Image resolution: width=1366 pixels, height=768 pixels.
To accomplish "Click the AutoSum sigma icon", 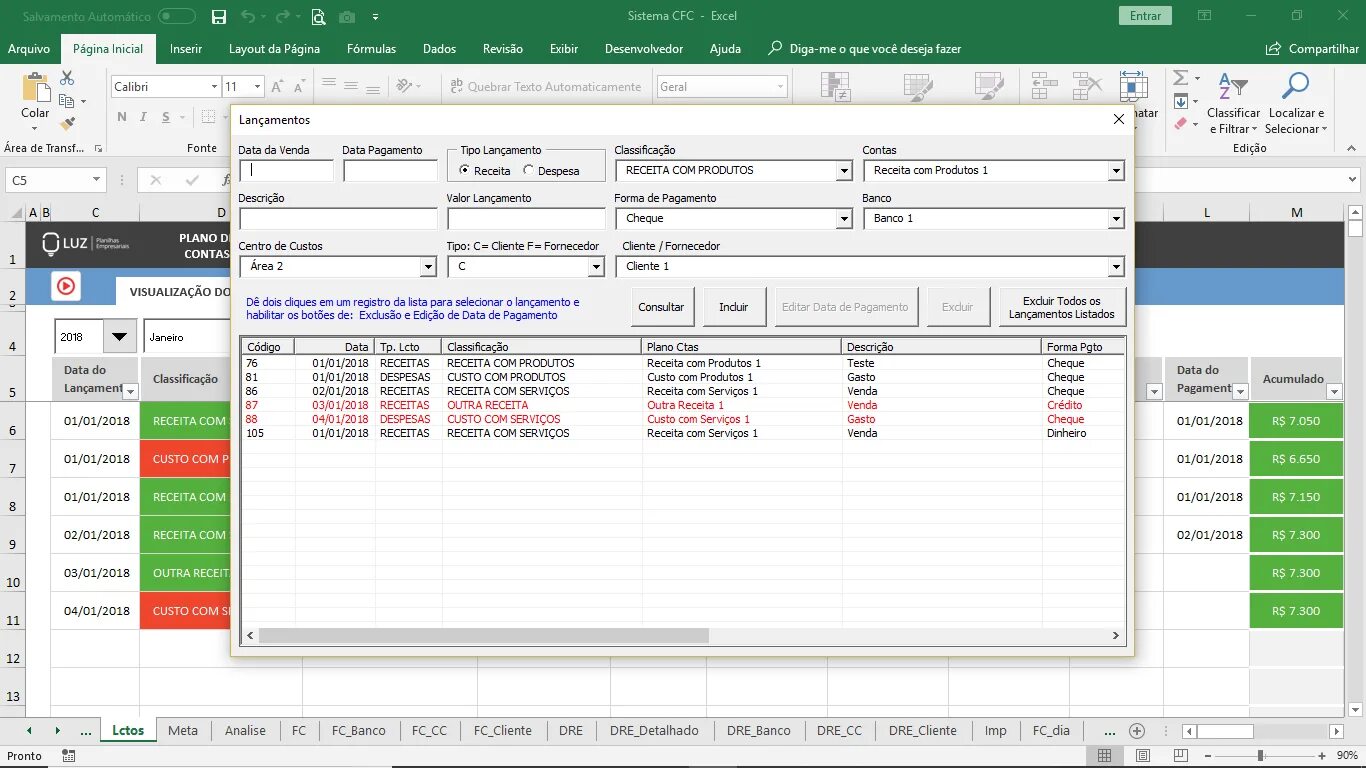I will 1180,78.
